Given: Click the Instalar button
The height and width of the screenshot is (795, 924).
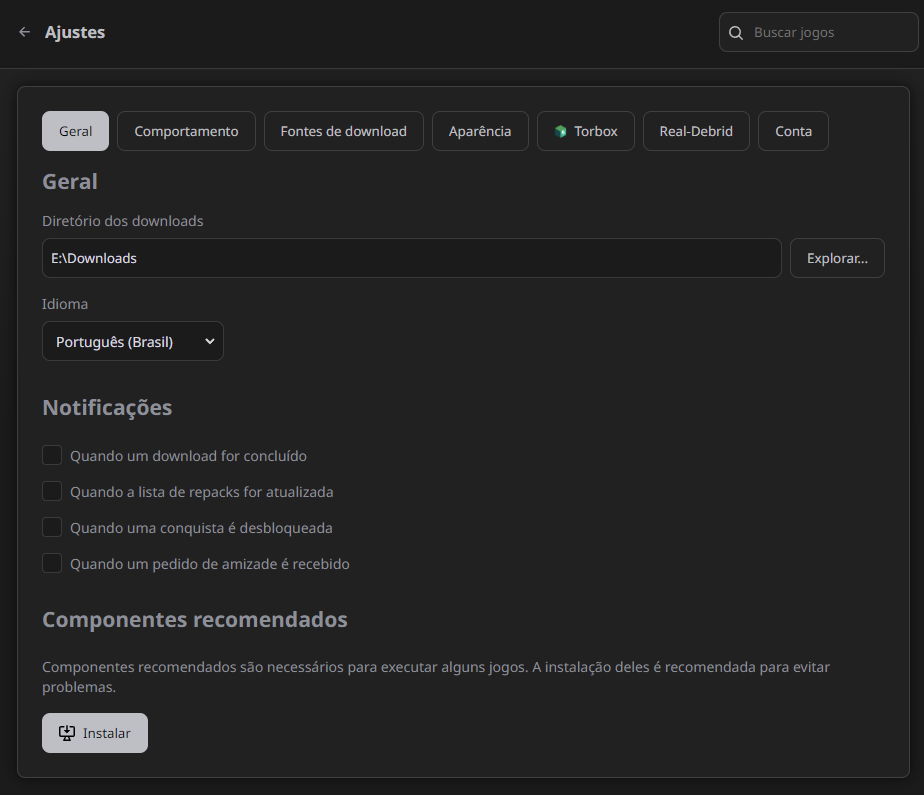Looking at the screenshot, I should click(95, 733).
